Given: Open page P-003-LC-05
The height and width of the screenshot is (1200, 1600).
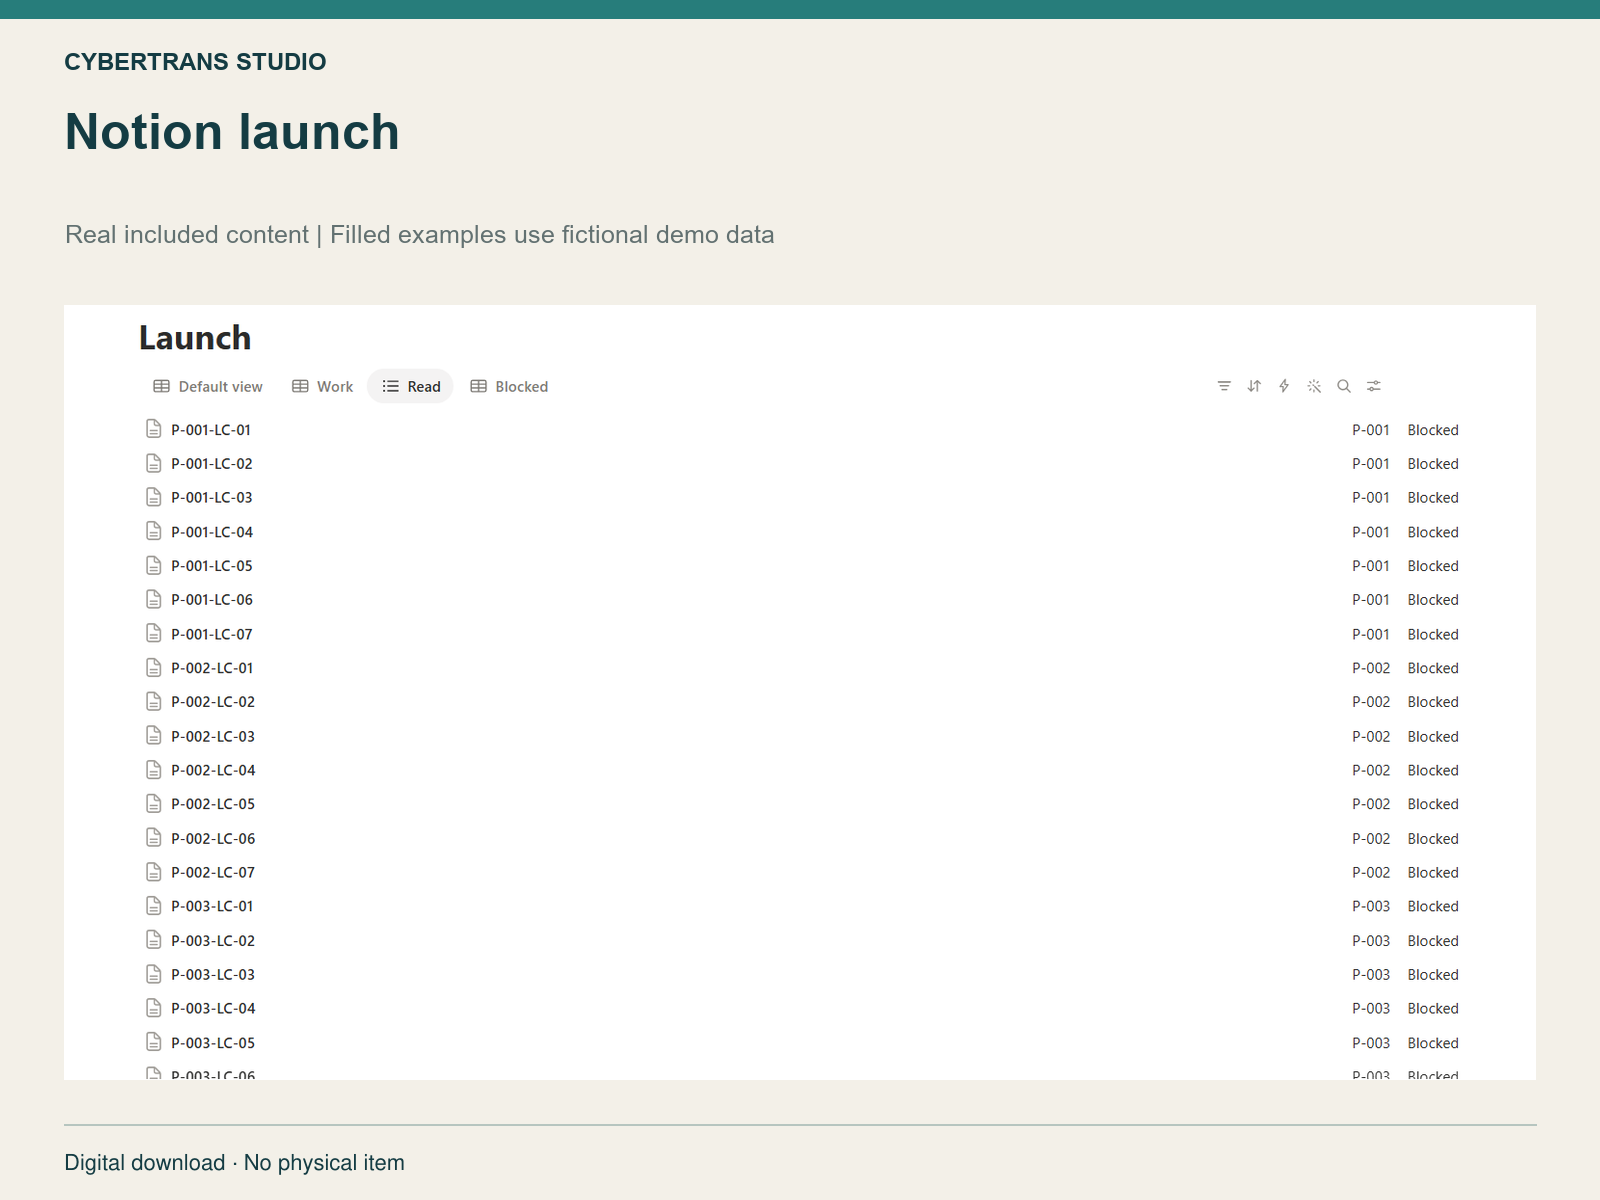Looking at the screenshot, I should pos(213,1042).
